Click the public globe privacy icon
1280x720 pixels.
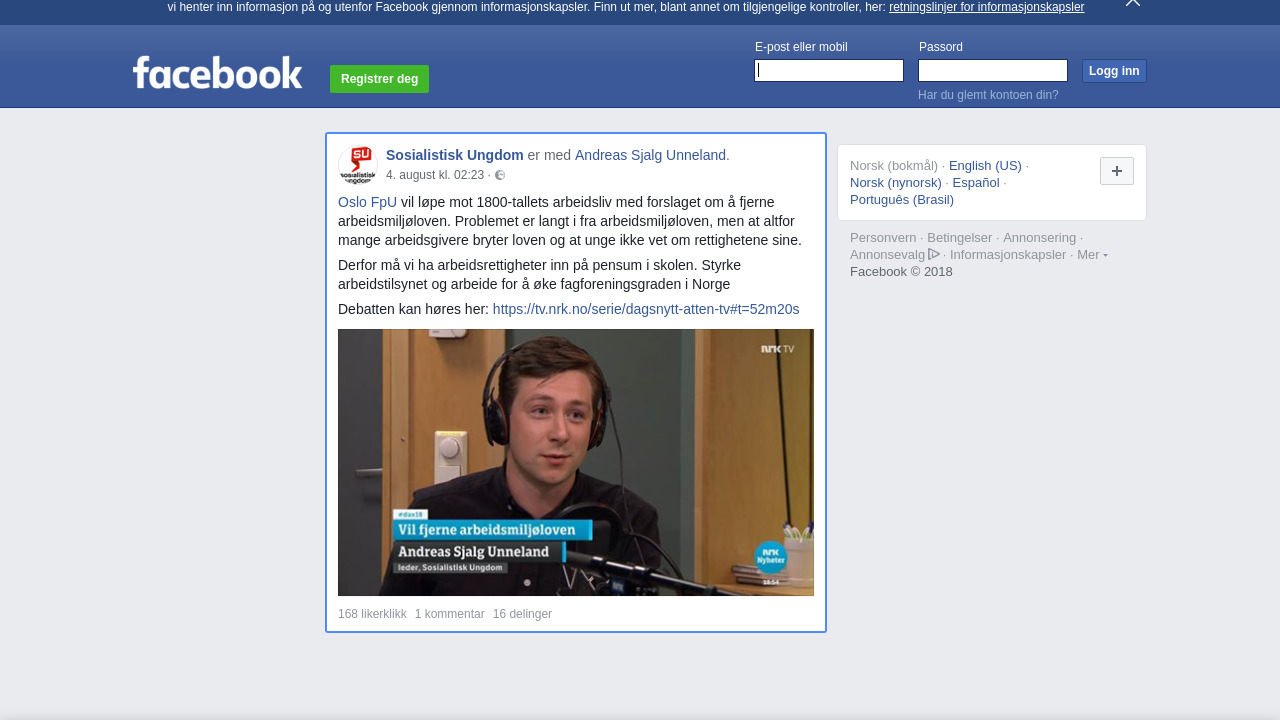(x=500, y=175)
